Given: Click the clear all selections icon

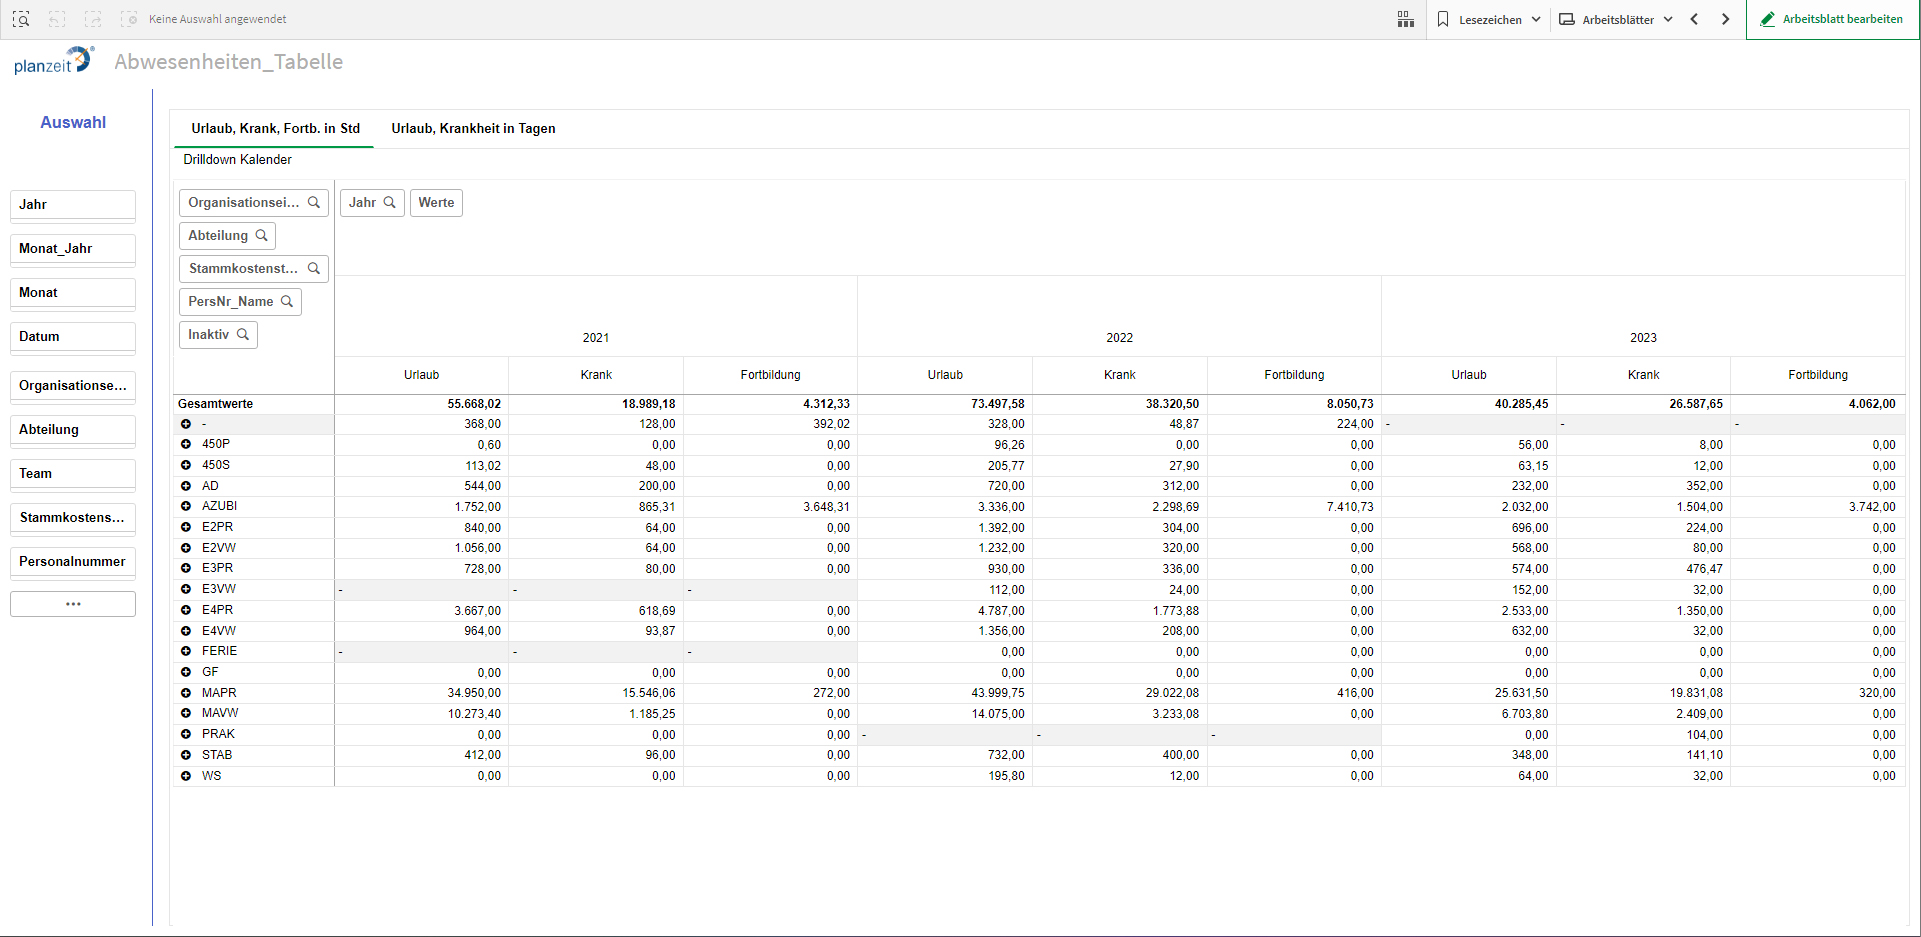Looking at the screenshot, I should point(129,19).
